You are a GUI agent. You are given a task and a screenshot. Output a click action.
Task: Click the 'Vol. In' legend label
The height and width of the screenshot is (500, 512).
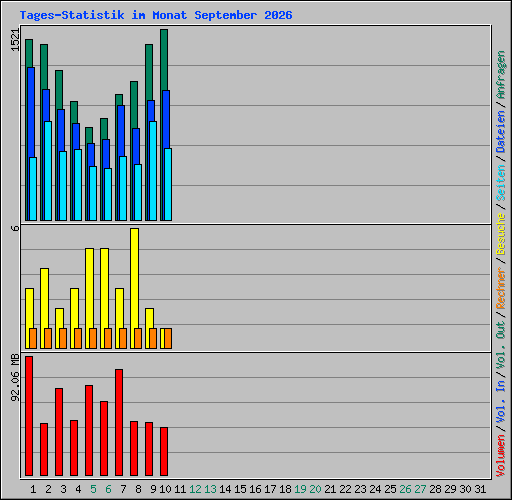pos(501,402)
